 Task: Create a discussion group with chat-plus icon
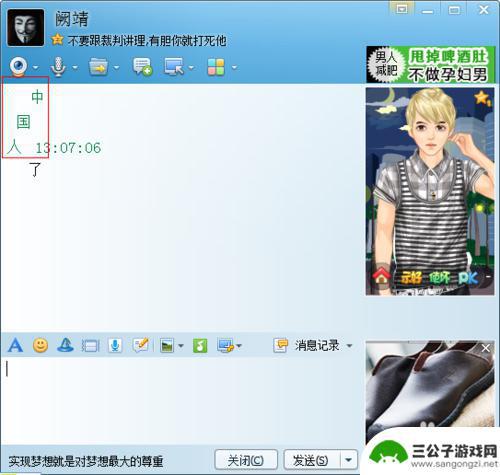(x=142, y=67)
